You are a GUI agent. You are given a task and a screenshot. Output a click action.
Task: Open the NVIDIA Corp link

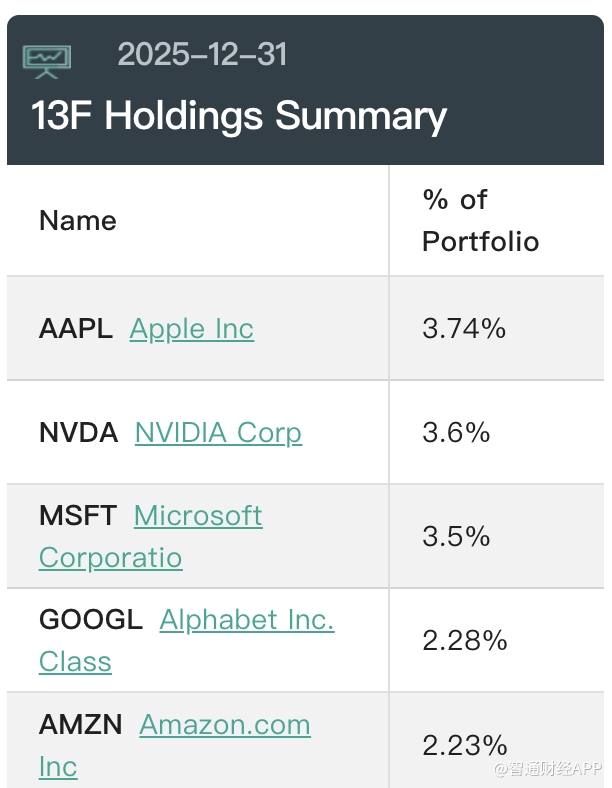click(x=218, y=433)
